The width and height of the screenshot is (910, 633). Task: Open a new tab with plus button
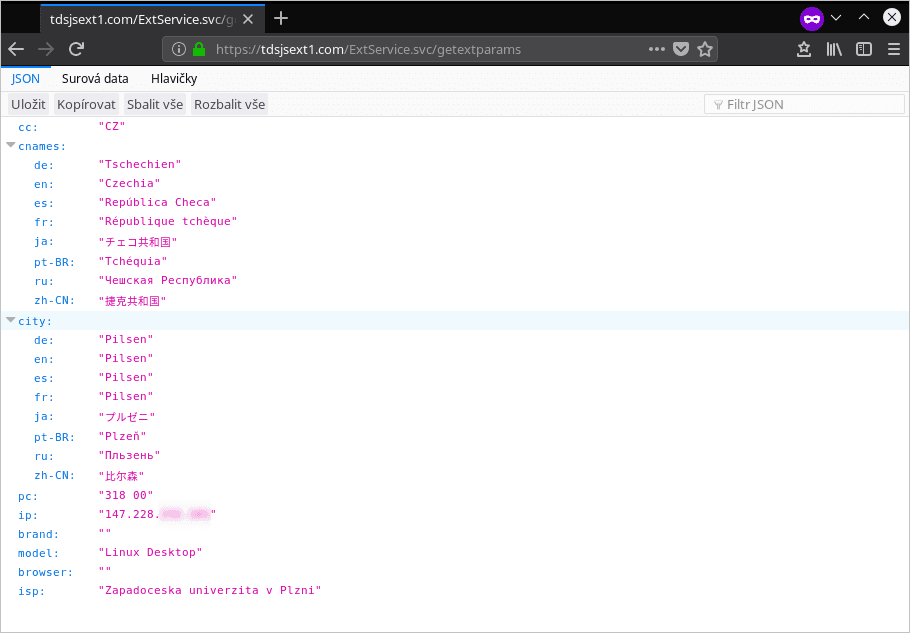[281, 19]
